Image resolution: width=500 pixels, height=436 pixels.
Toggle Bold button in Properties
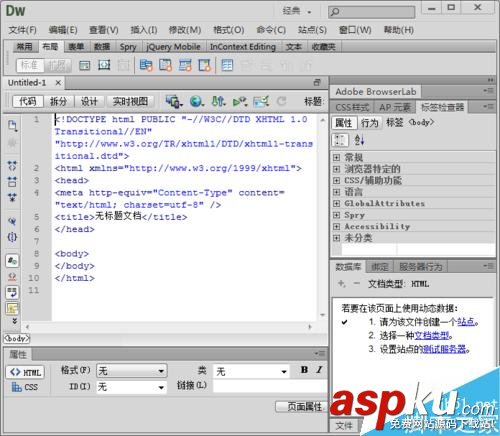pyautogui.click(x=304, y=370)
